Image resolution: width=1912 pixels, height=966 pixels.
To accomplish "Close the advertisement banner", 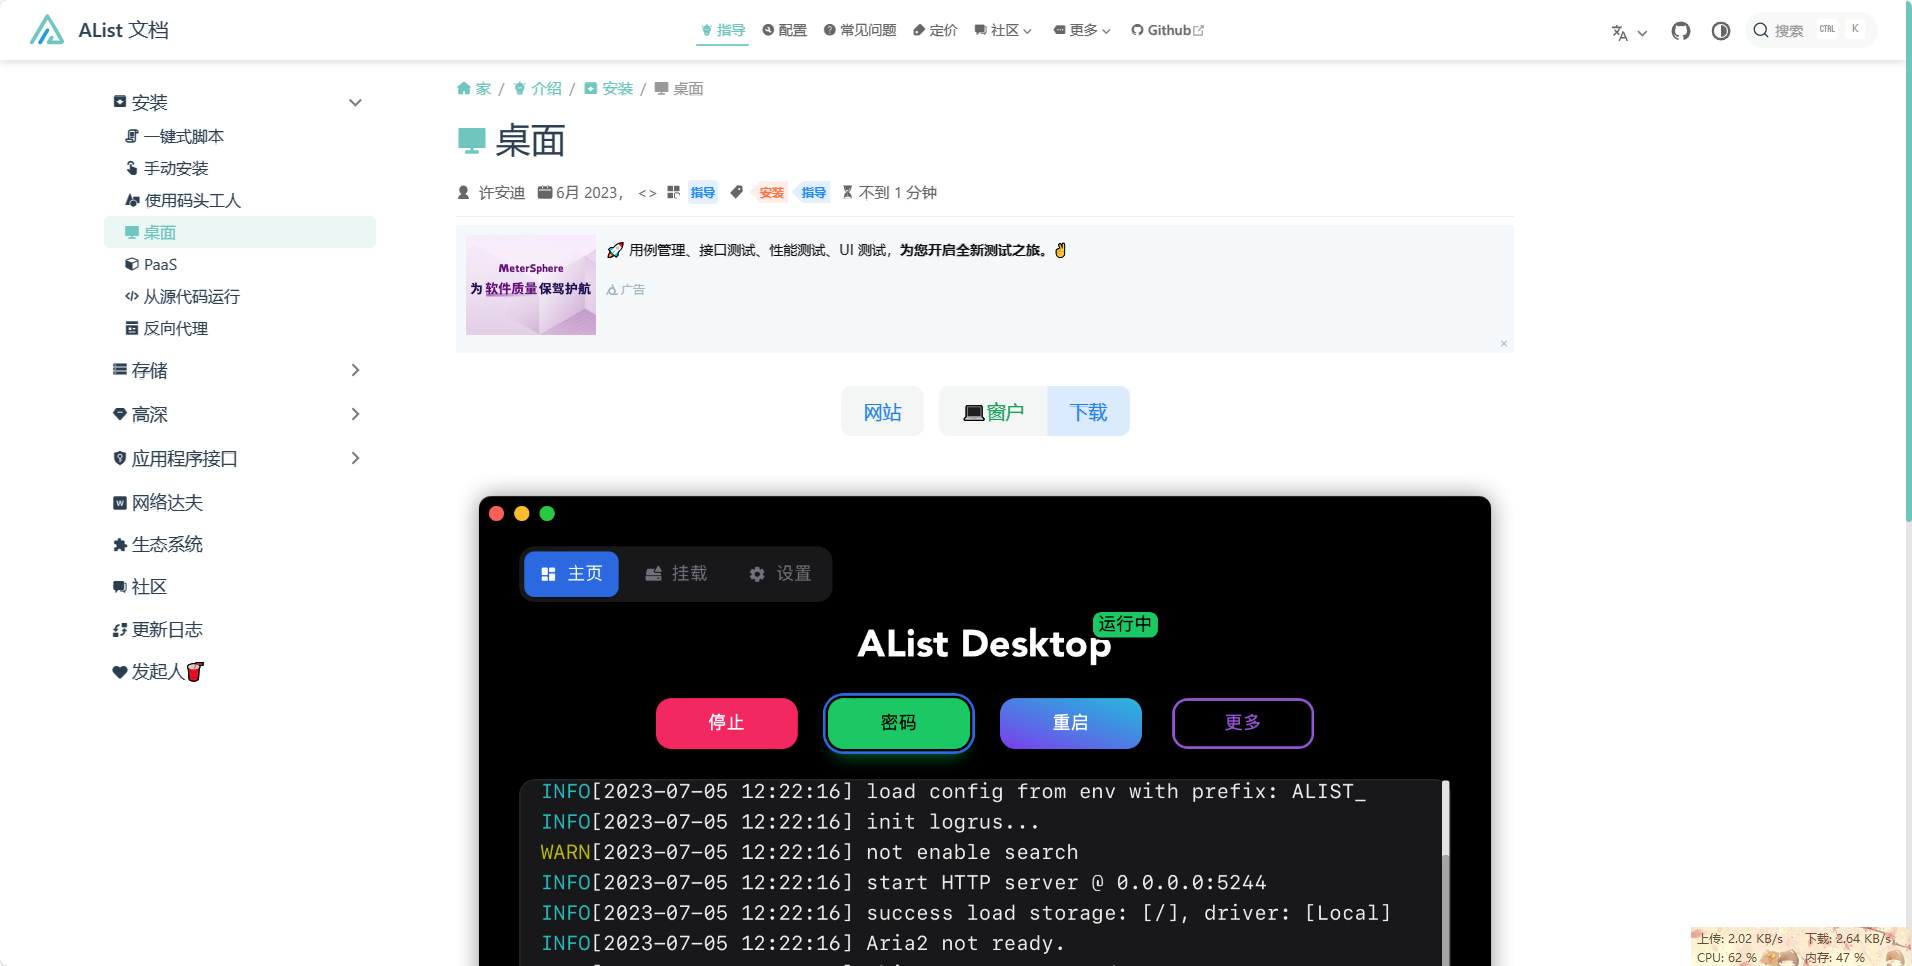I will pos(1503,343).
